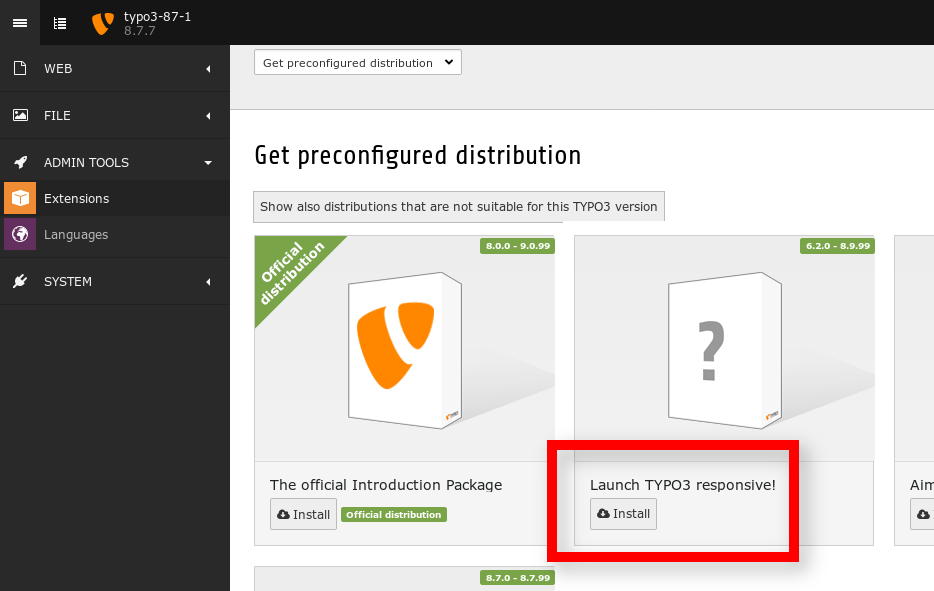Click the 8.7.7 version number

139,31
